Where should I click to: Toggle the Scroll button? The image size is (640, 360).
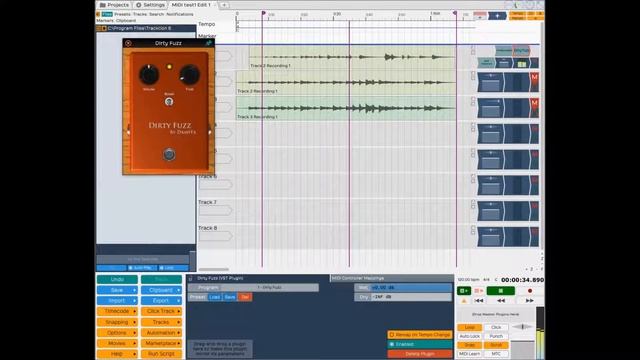coord(496,345)
